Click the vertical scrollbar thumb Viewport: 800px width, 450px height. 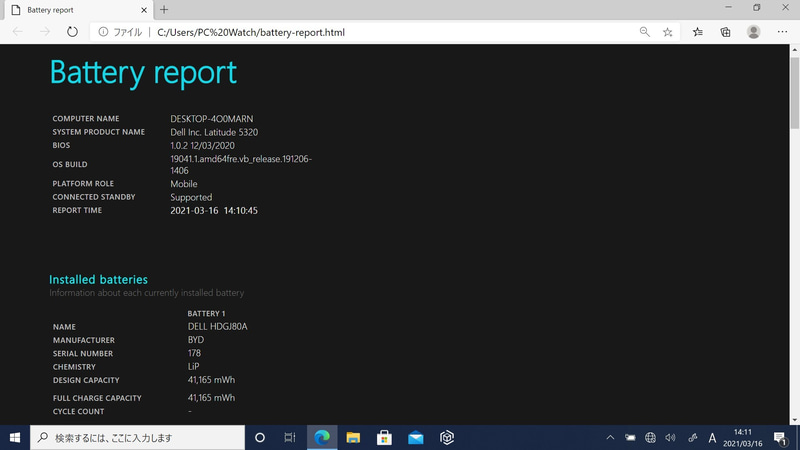point(794,92)
